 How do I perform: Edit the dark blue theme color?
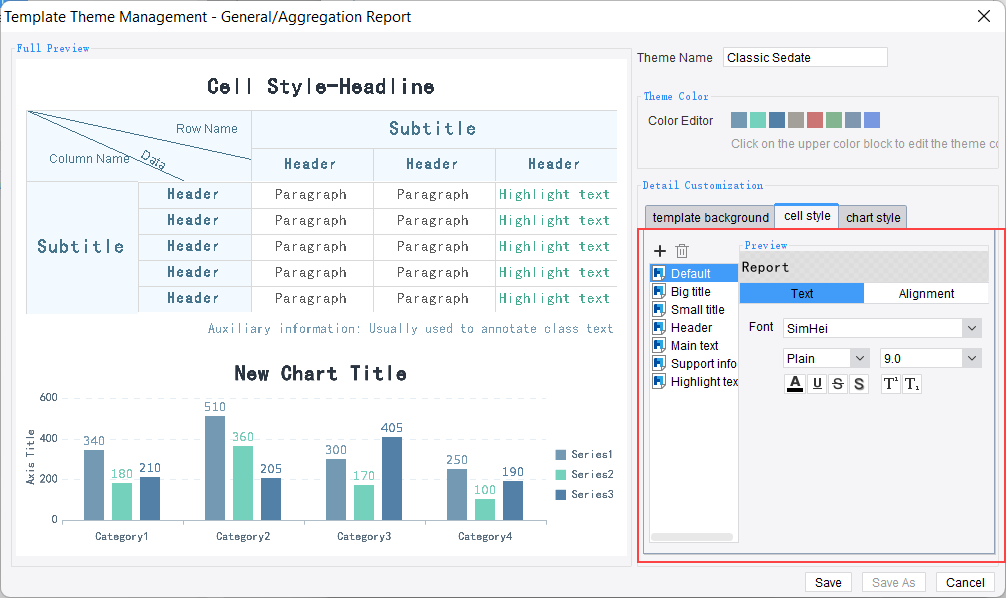(777, 120)
